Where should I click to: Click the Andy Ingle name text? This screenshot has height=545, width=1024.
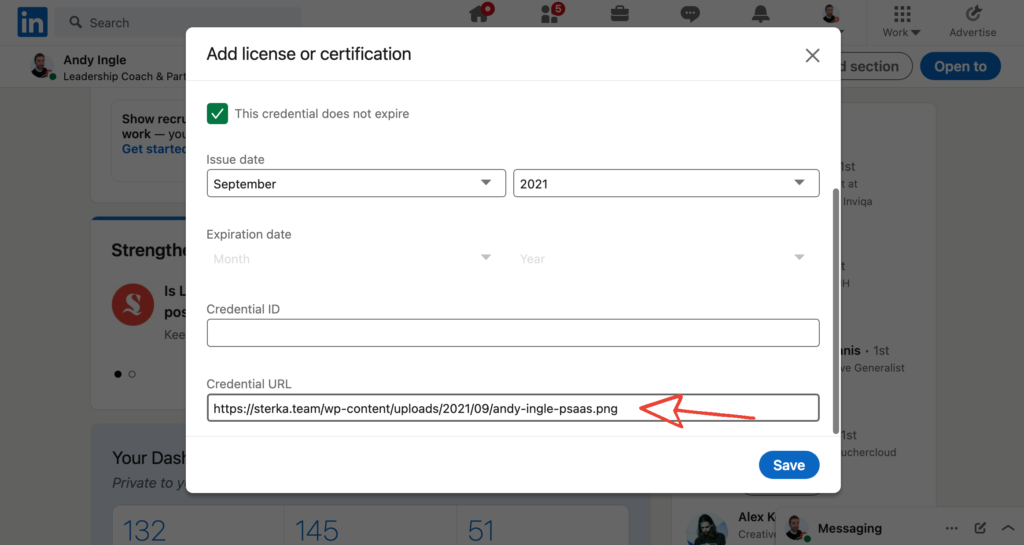95,59
